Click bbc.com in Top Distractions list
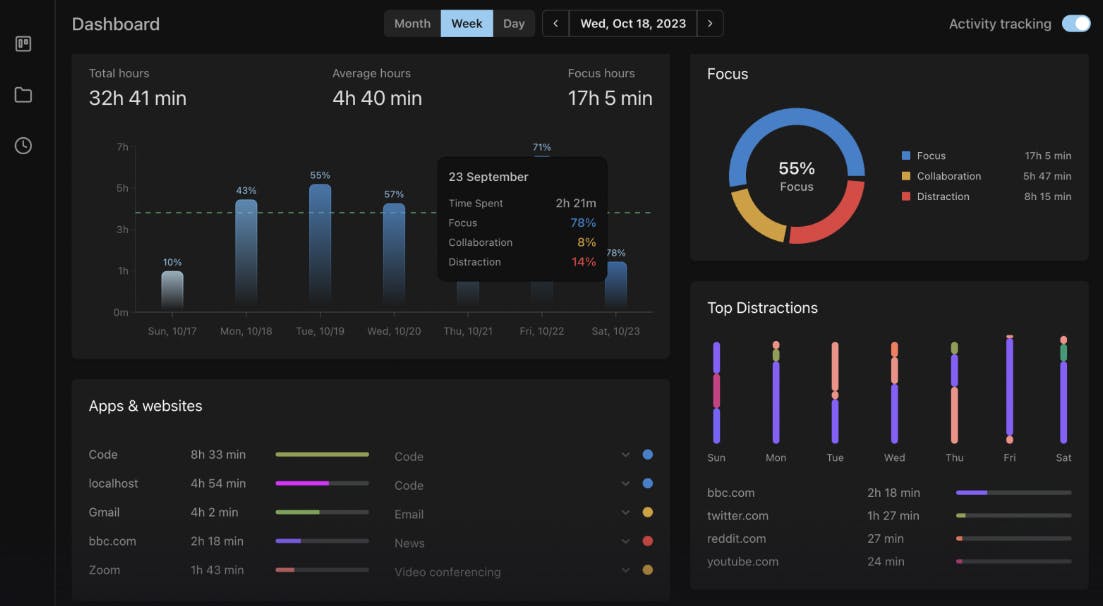The height and width of the screenshot is (606, 1103). pyautogui.click(x=731, y=493)
